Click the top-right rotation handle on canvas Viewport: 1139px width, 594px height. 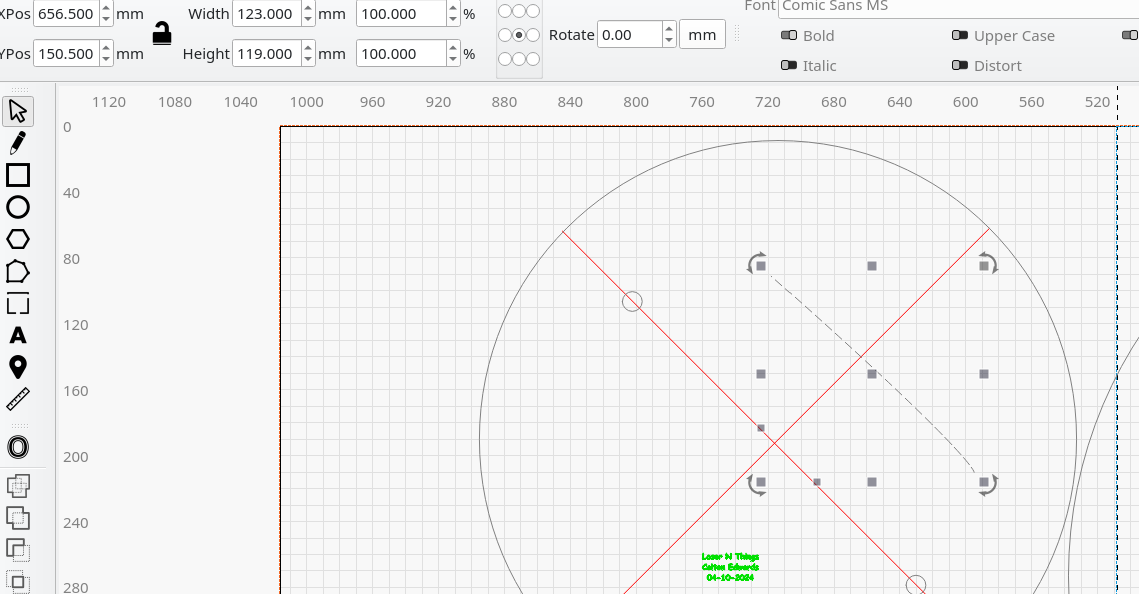pos(987,264)
